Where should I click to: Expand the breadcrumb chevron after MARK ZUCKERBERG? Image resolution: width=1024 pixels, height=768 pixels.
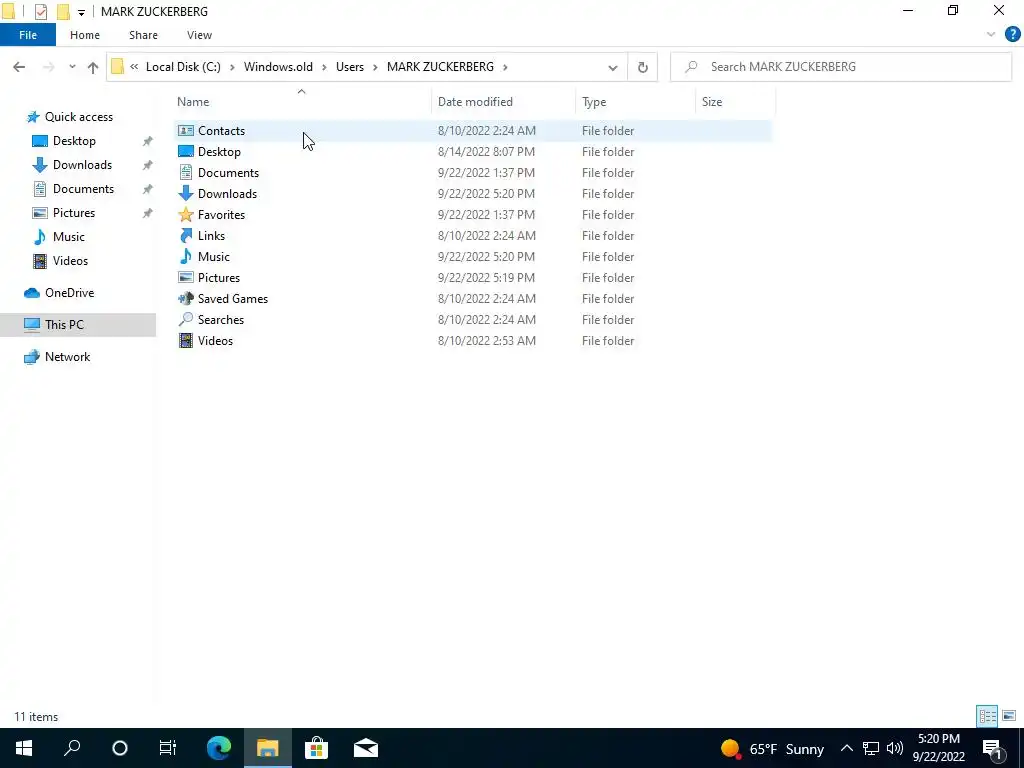point(505,67)
